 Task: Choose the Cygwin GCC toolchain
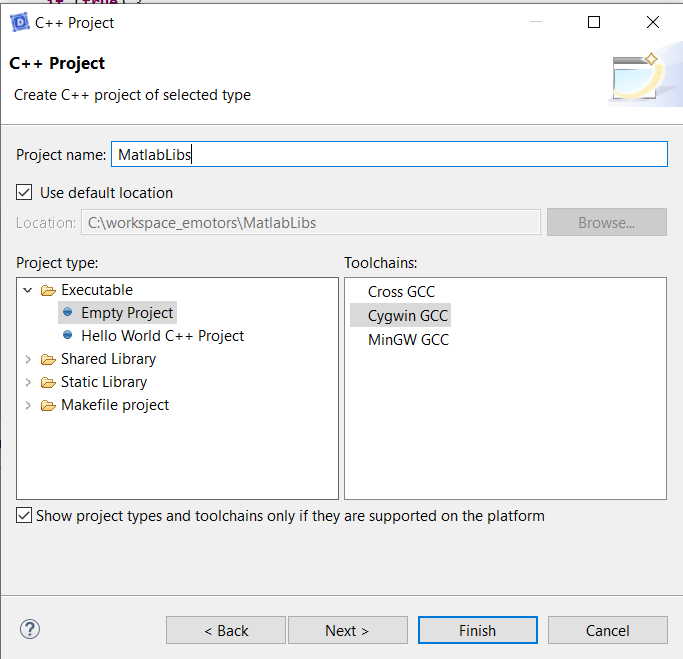pos(408,316)
